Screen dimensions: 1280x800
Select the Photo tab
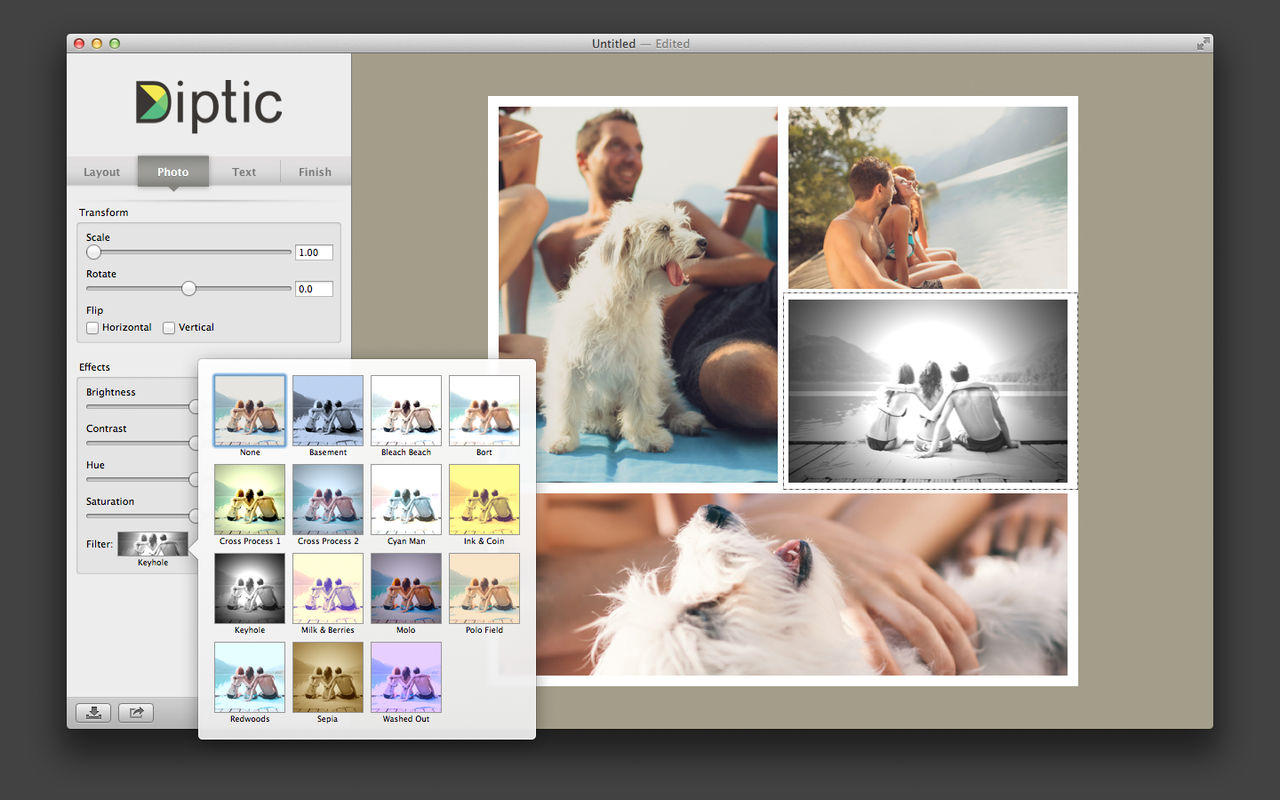point(173,172)
